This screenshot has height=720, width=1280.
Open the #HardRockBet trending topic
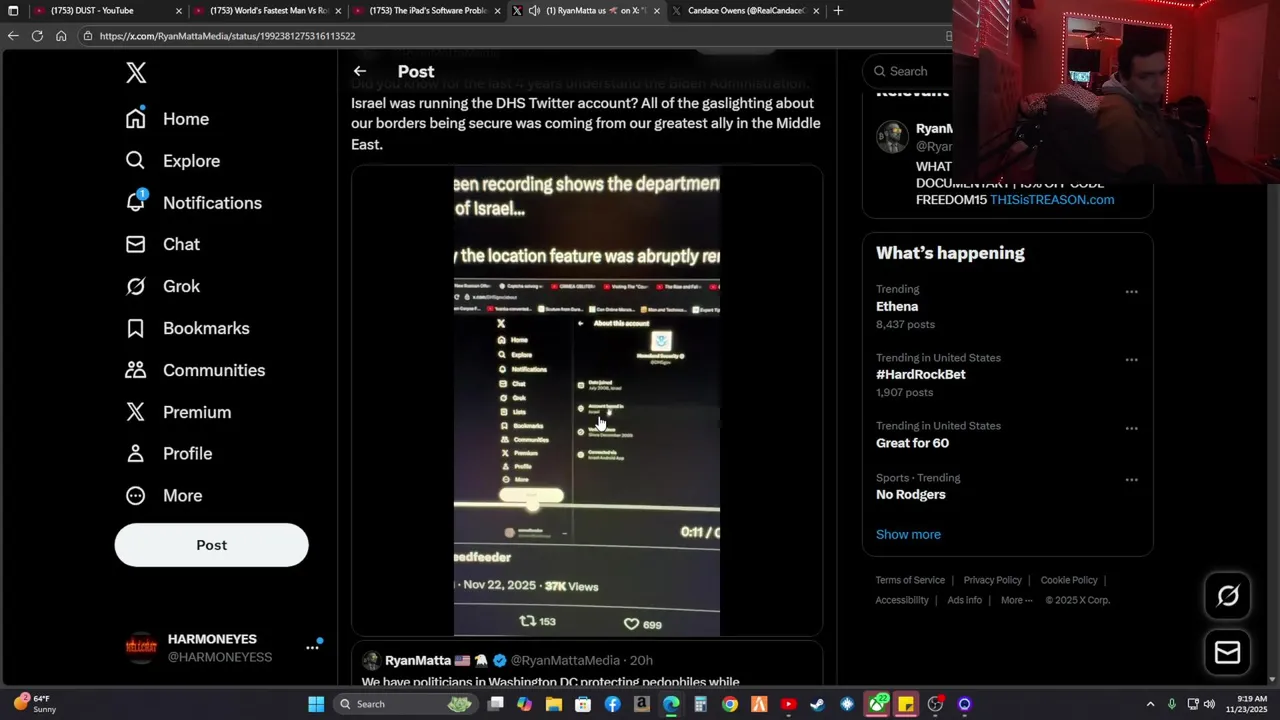(921, 374)
